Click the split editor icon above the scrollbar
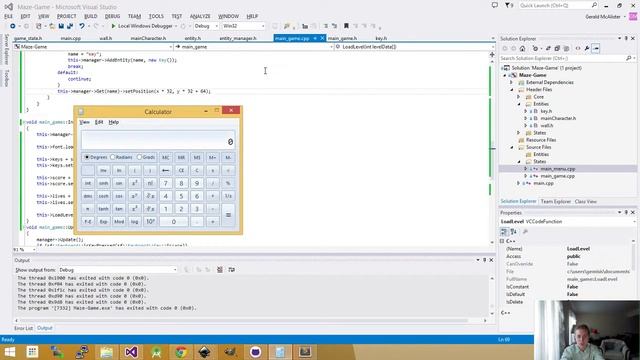The height and width of the screenshot is (360, 640). pos(492,54)
